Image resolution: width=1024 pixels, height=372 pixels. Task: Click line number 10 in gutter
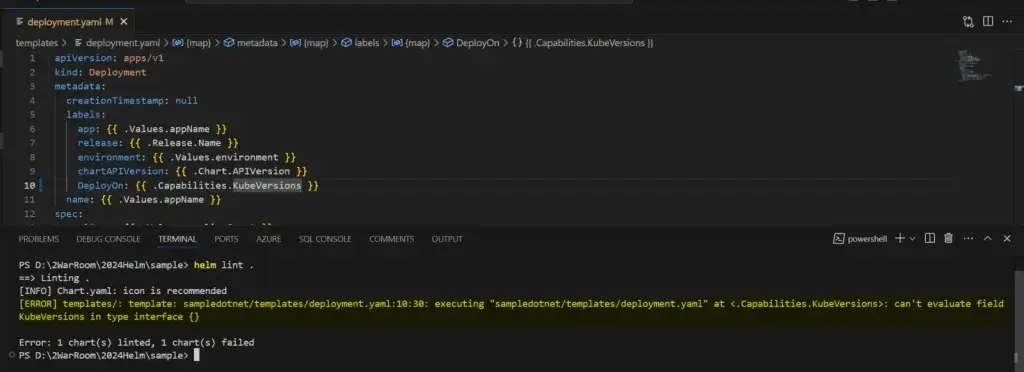[x=29, y=186]
